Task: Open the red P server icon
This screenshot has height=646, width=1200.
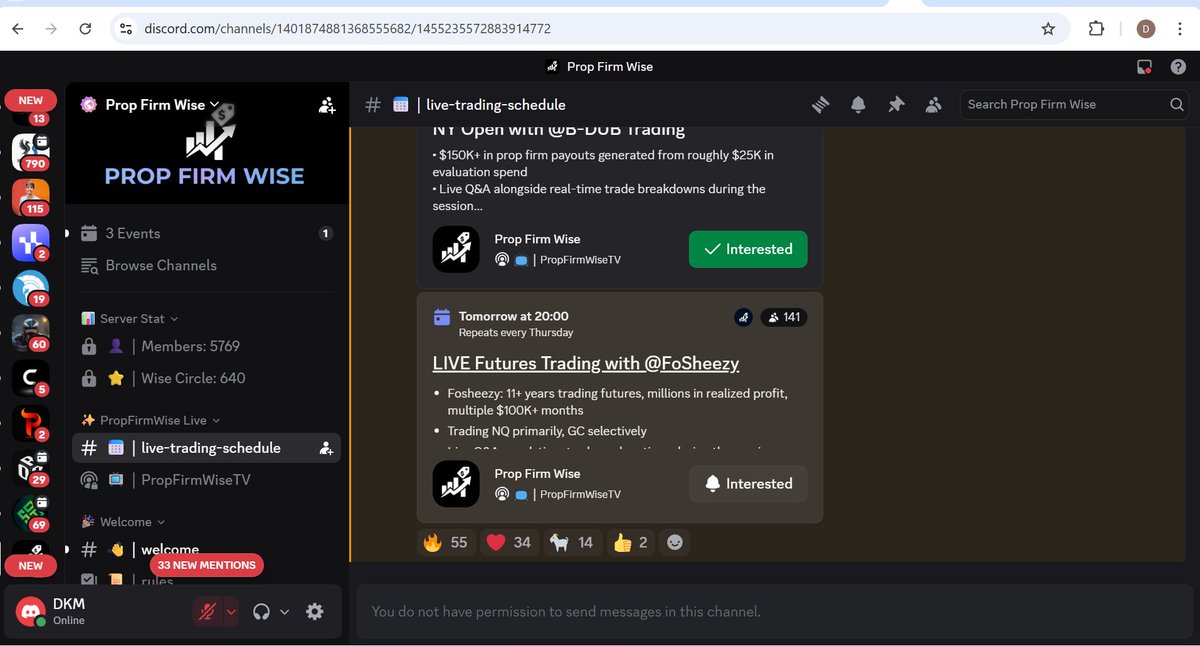Action: 30,425
